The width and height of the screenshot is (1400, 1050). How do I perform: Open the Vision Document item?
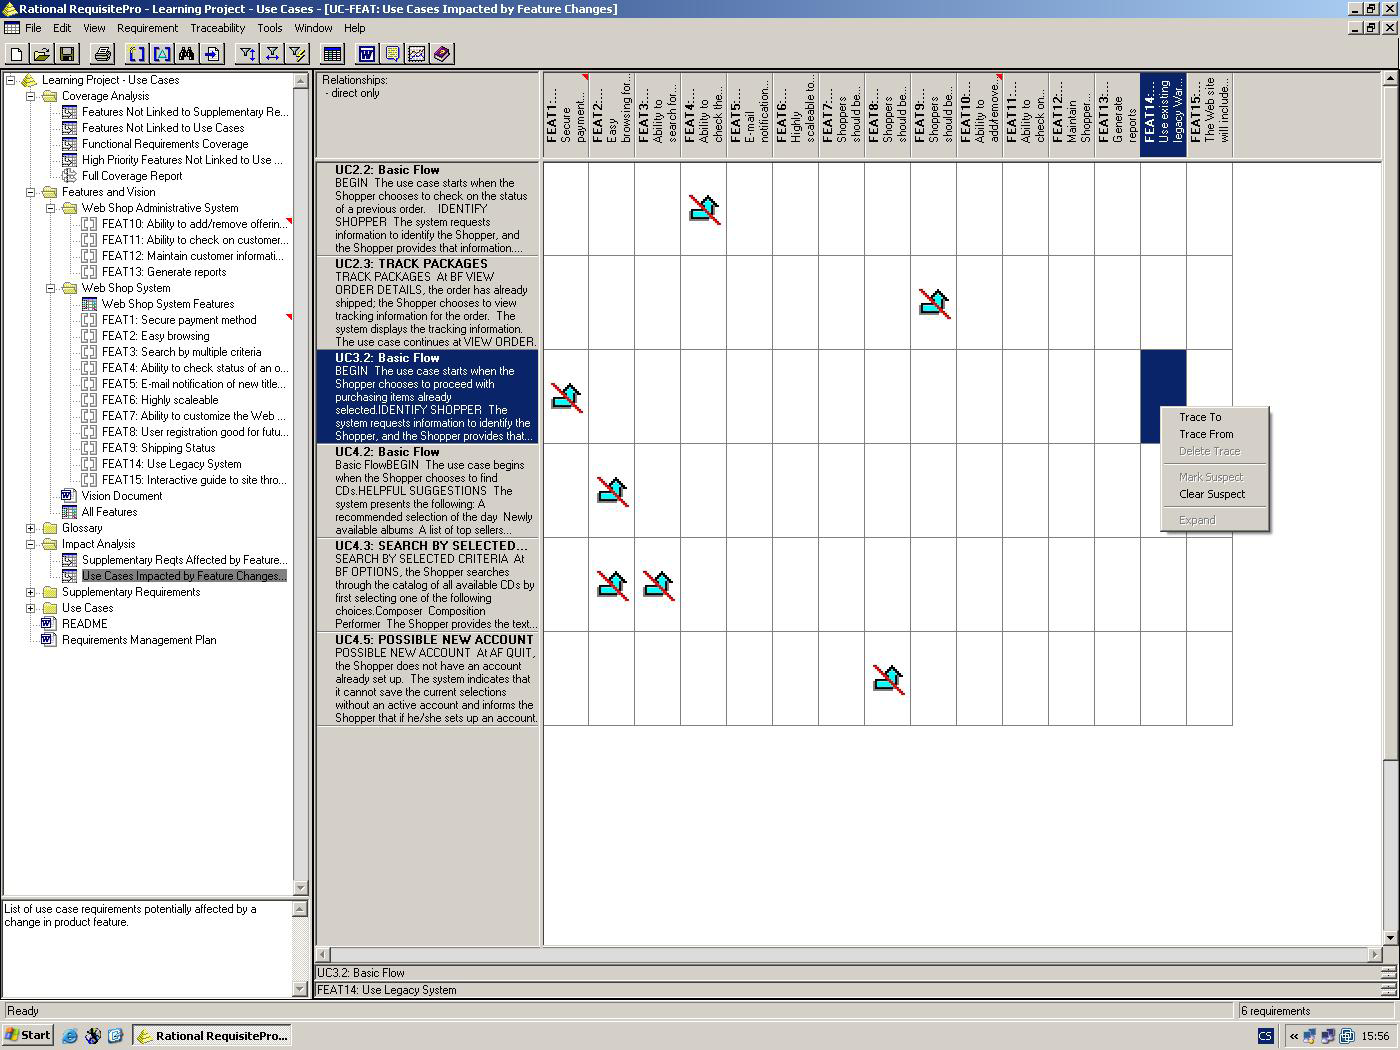point(122,496)
